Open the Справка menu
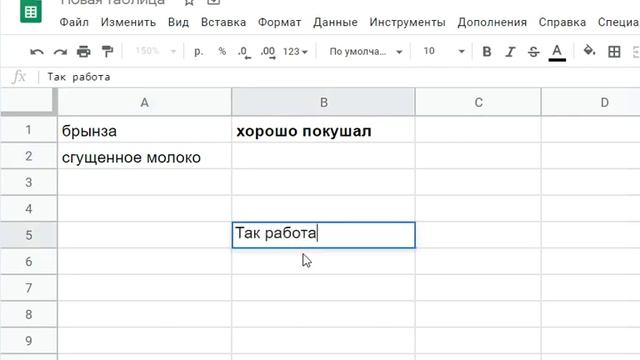Viewport: 640px width, 360px height. click(562, 22)
